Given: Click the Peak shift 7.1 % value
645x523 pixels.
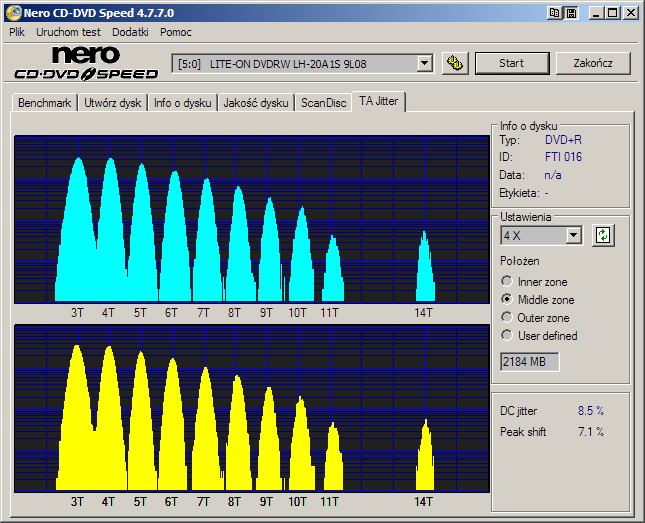Looking at the screenshot, I should click(591, 432).
